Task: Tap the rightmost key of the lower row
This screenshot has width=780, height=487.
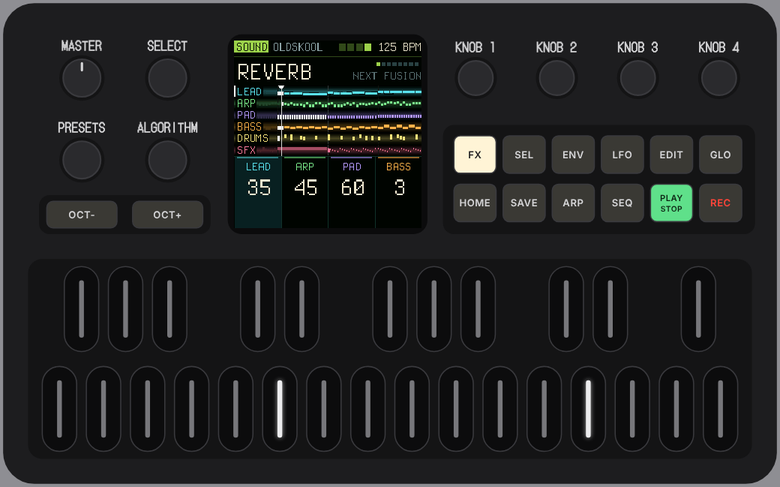Action: (x=720, y=409)
